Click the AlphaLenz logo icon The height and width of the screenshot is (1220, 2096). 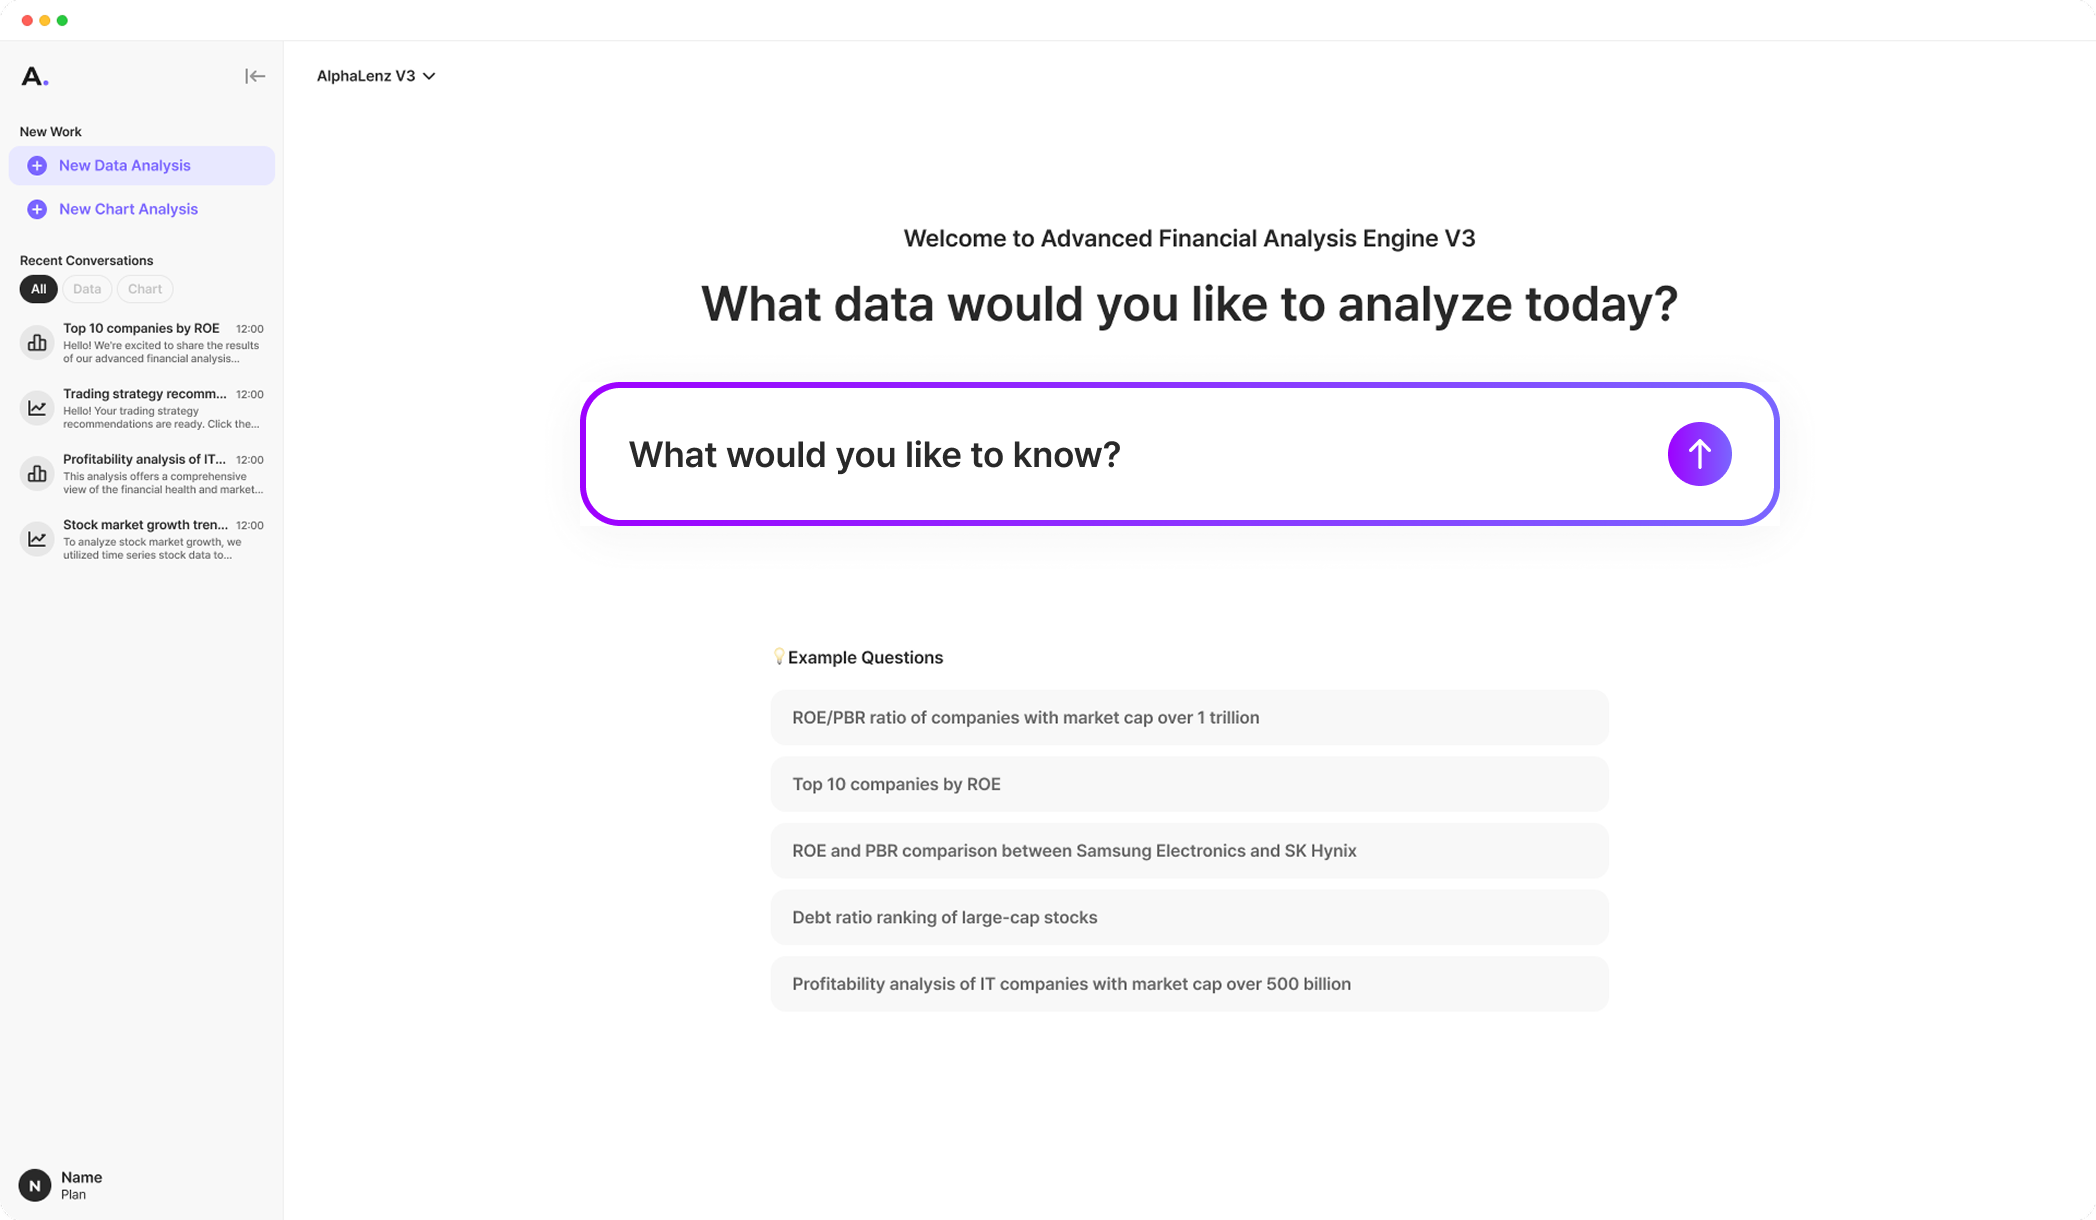34,76
